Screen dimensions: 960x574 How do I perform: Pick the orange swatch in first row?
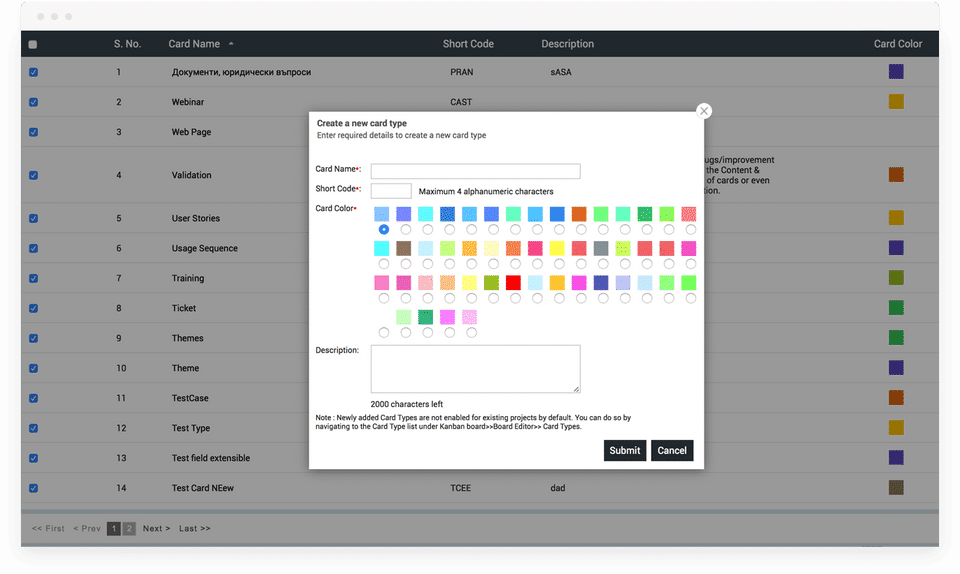point(579,214)
